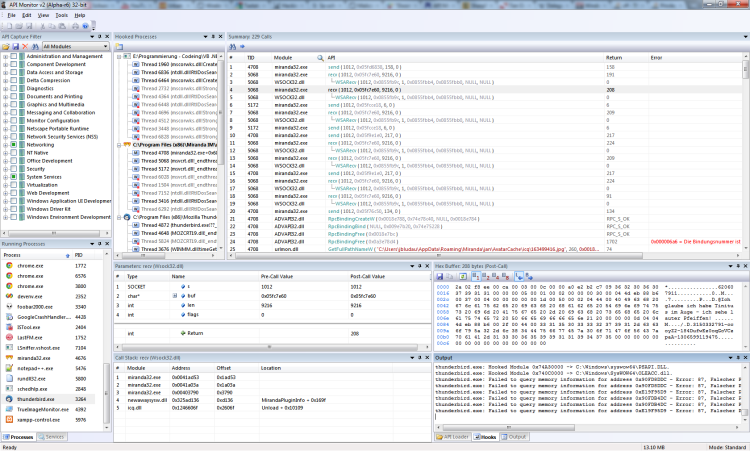Click the Summary horizontal scrollbar
This screenshot has width=750, height=451.
pyautogui.click(x=439, y=256)
